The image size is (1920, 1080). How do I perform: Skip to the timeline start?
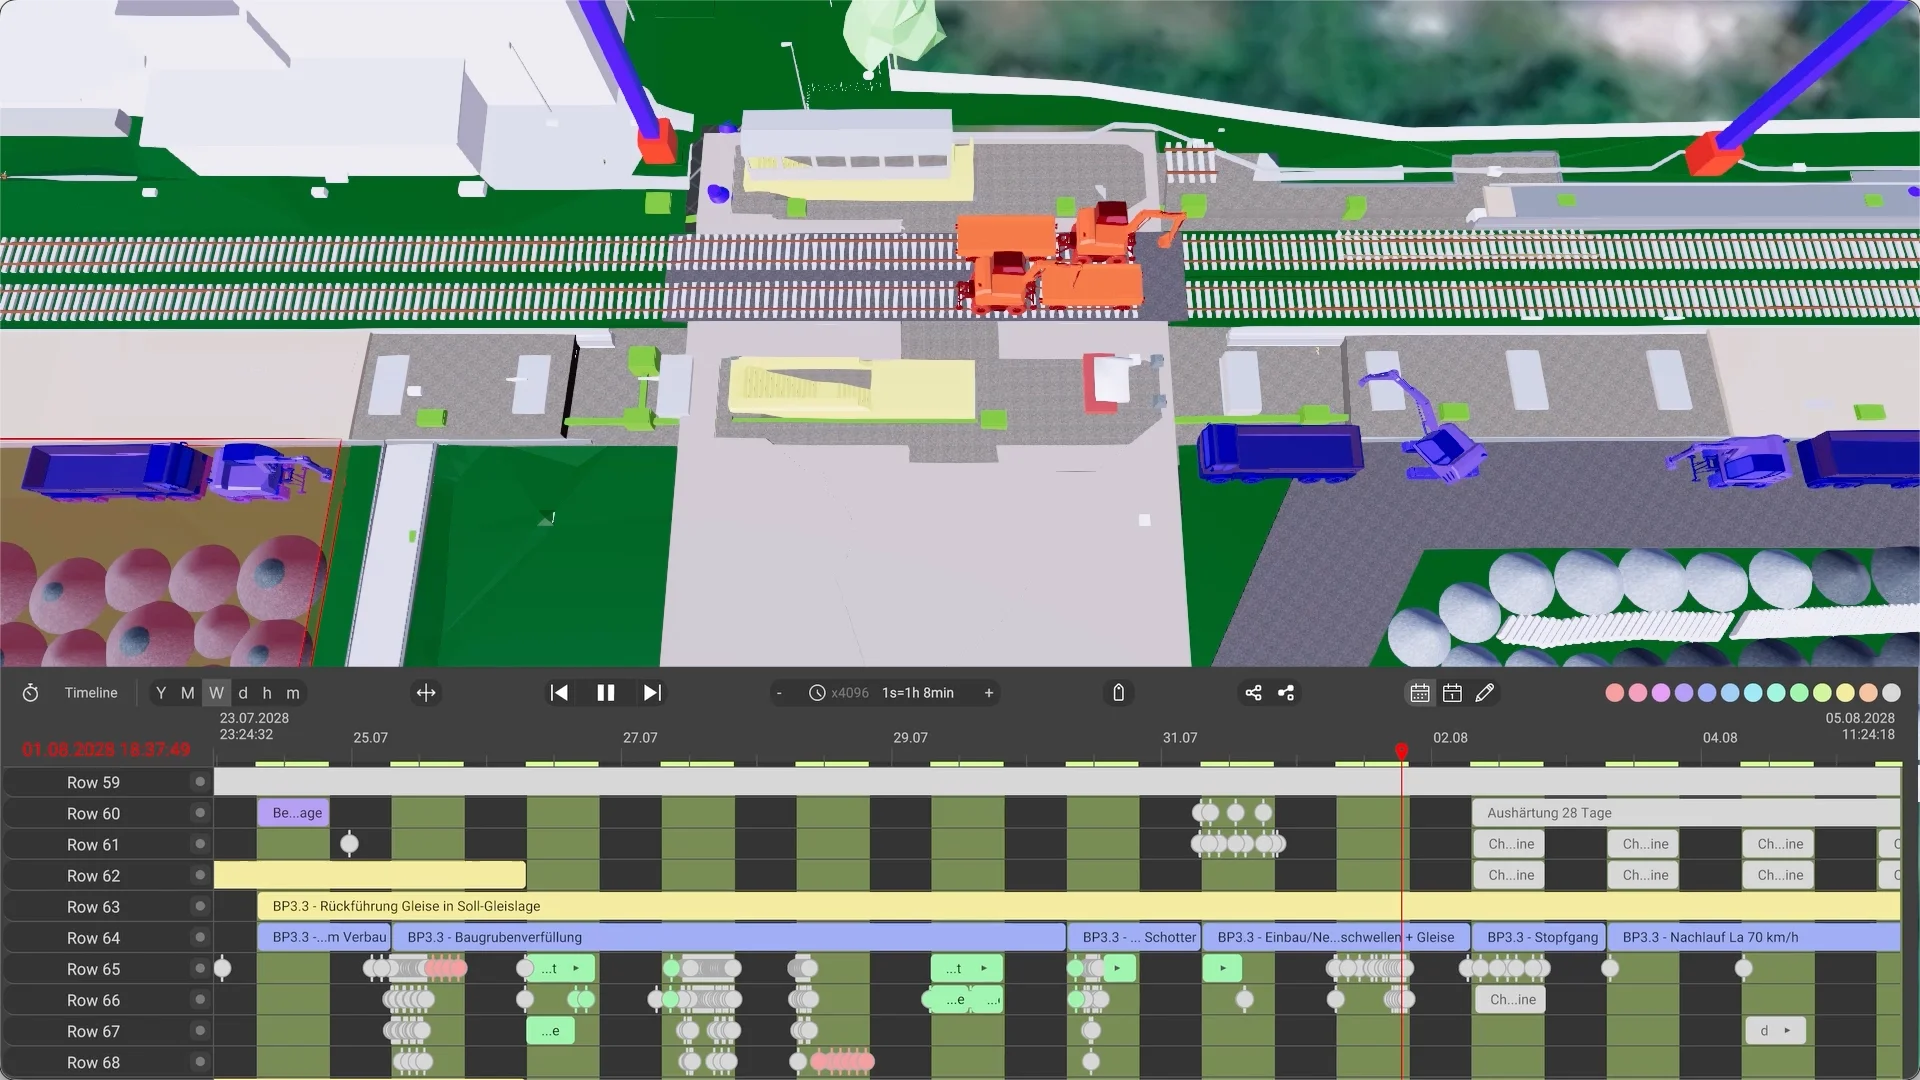pos(559,693)
